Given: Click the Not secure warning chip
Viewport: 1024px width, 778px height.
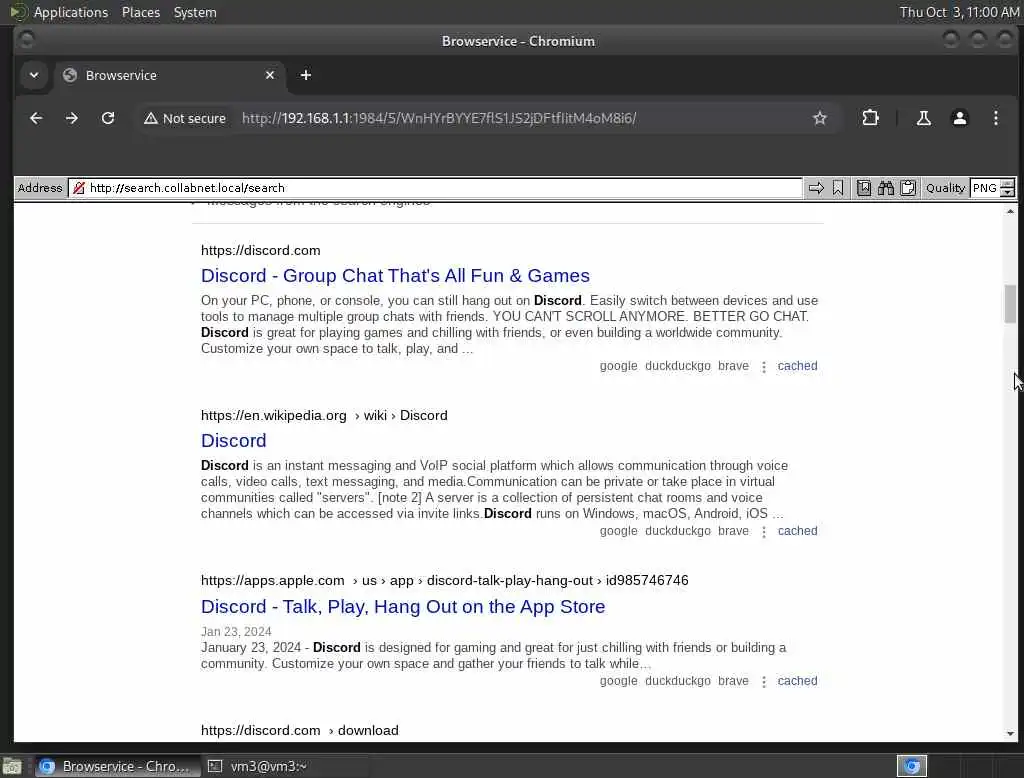Looking at the screenshot, I should 185,118.
